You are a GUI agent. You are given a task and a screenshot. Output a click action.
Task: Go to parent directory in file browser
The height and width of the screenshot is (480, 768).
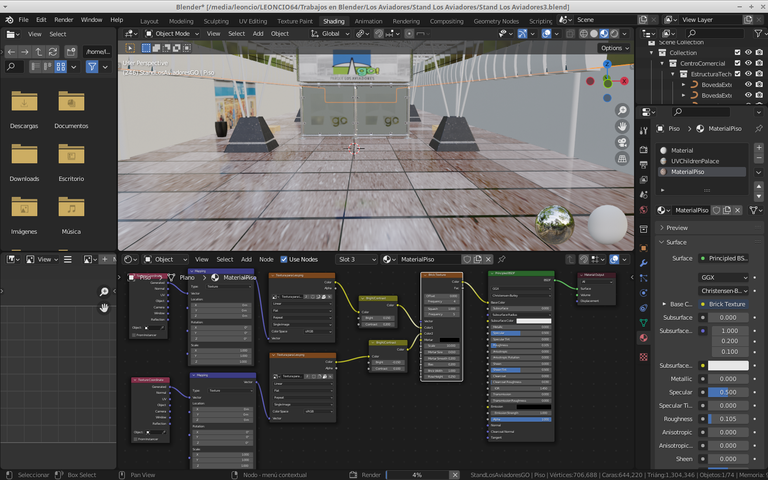tap(39, 51)
